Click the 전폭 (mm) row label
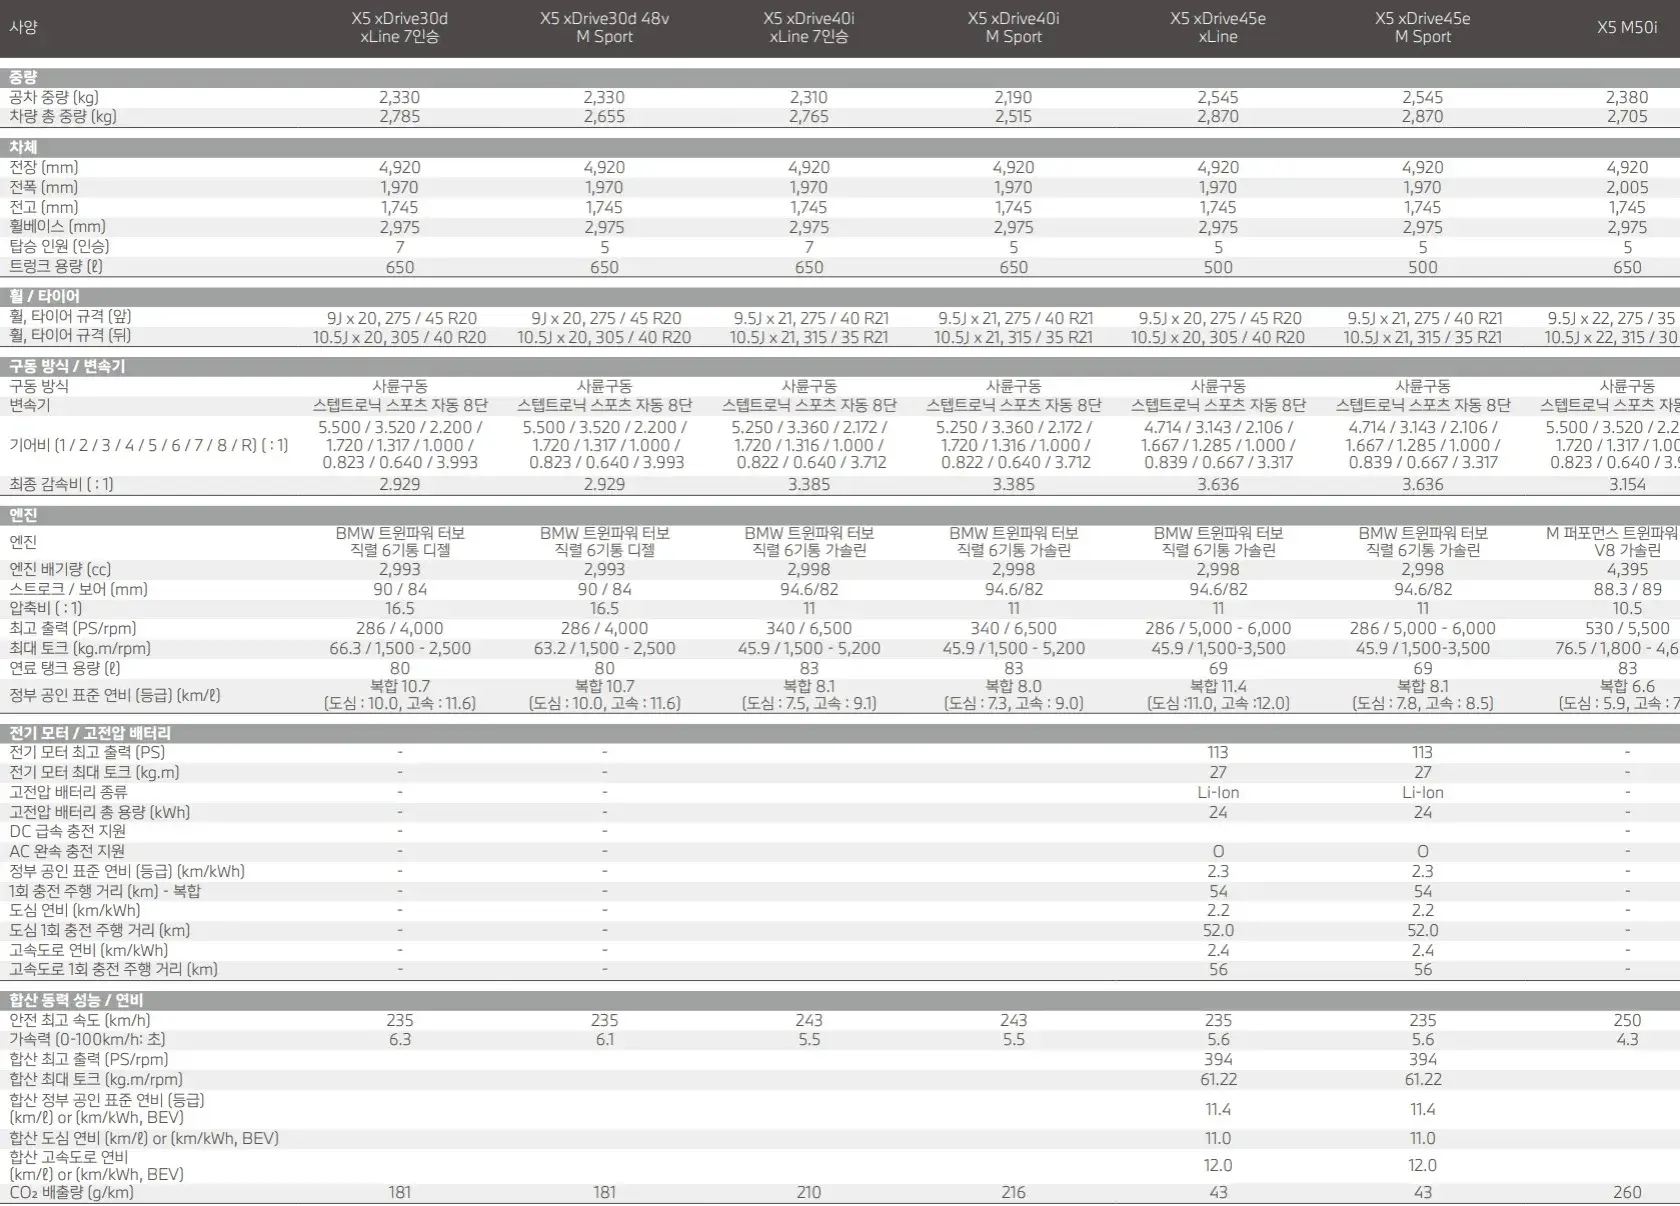Image resolution: width=1680 pixels, height=1206 pixels. pyautogui.click(x=43, y=187)
